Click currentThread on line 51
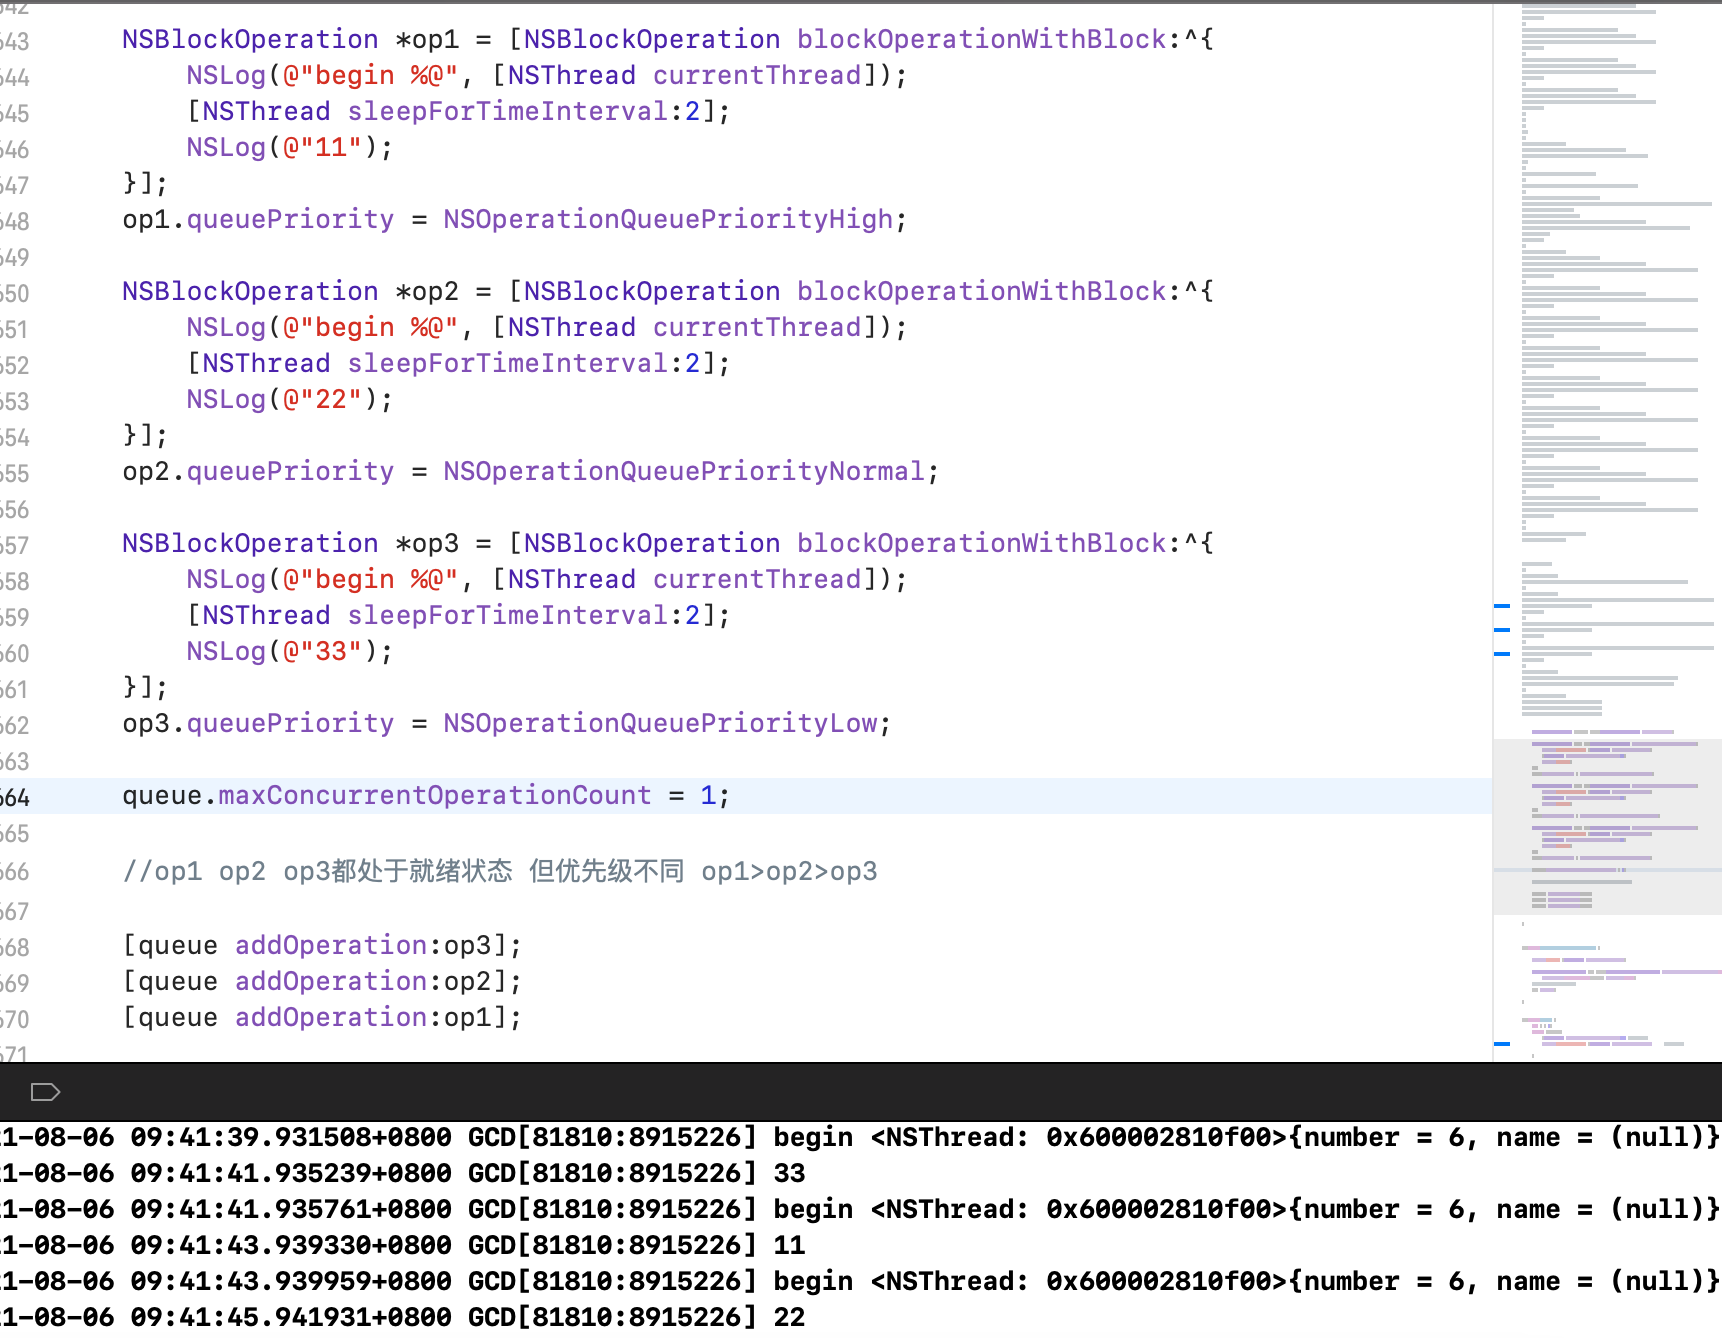 [x=757, y=328]
